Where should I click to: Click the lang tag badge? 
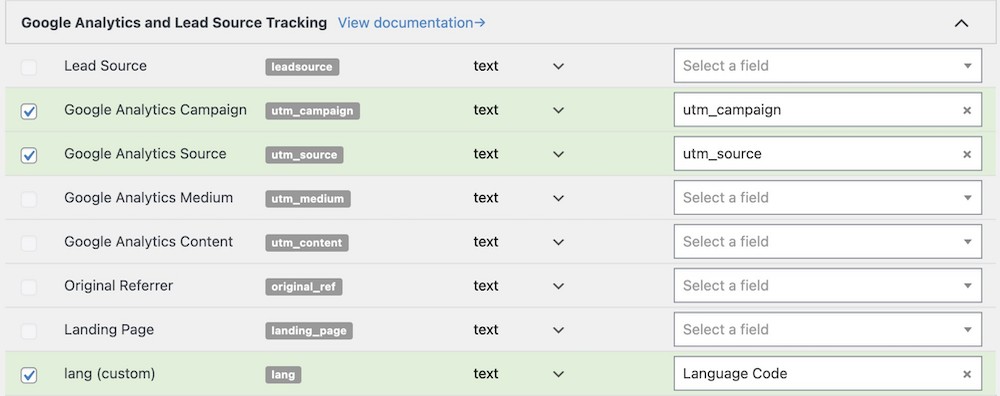[x=283, y=375]
